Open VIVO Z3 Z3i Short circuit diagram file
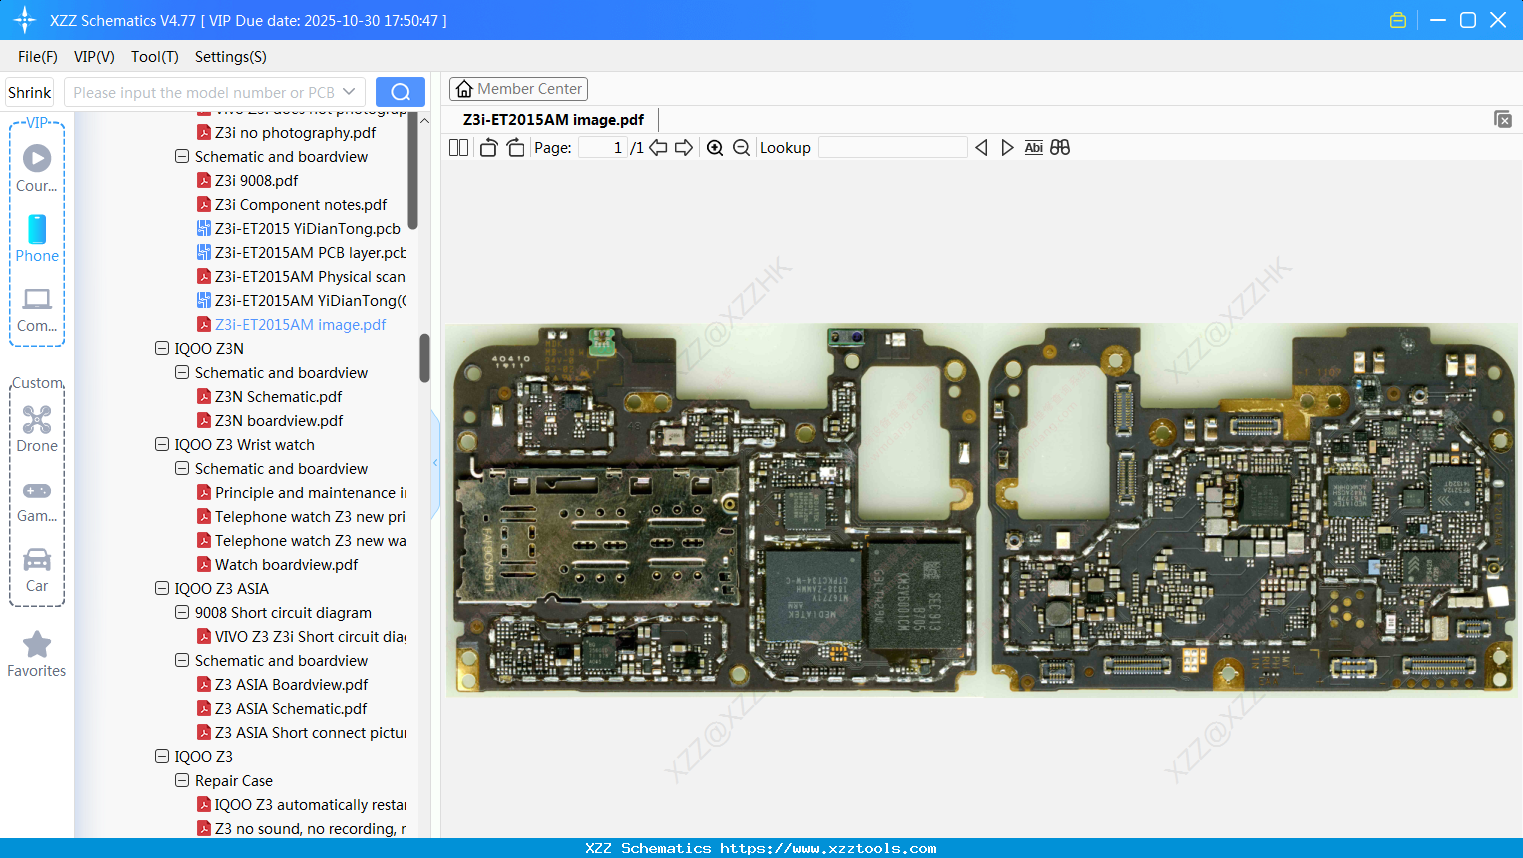The image size is (1523, 858). pyautogui.click(x=310, y=637)
